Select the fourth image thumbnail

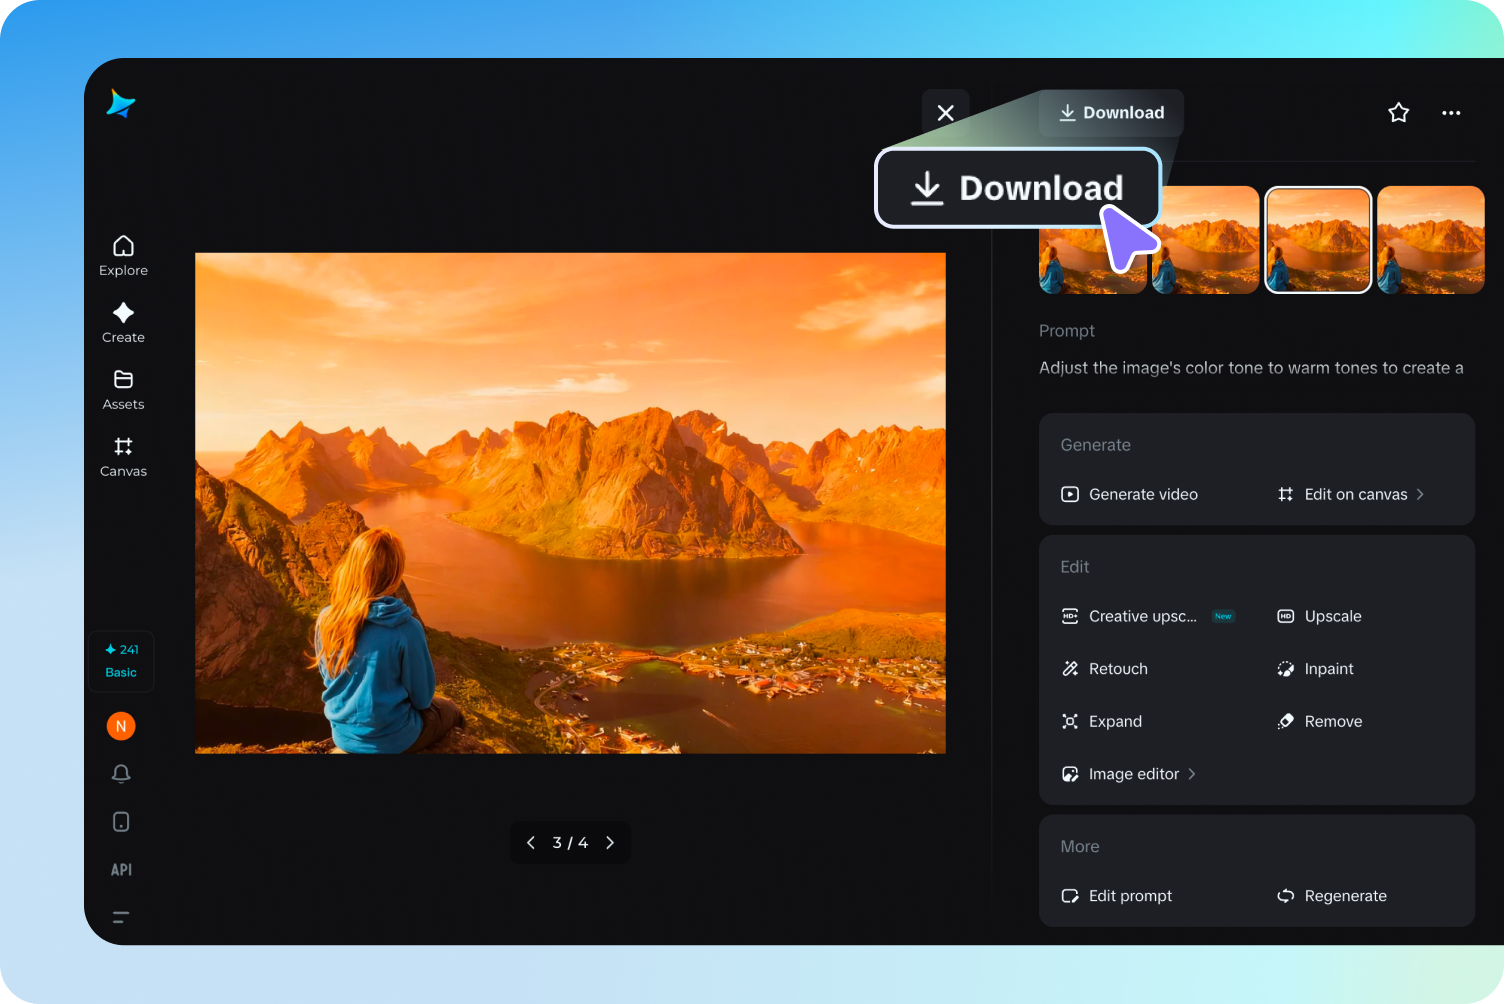[x=1430, y=239]
